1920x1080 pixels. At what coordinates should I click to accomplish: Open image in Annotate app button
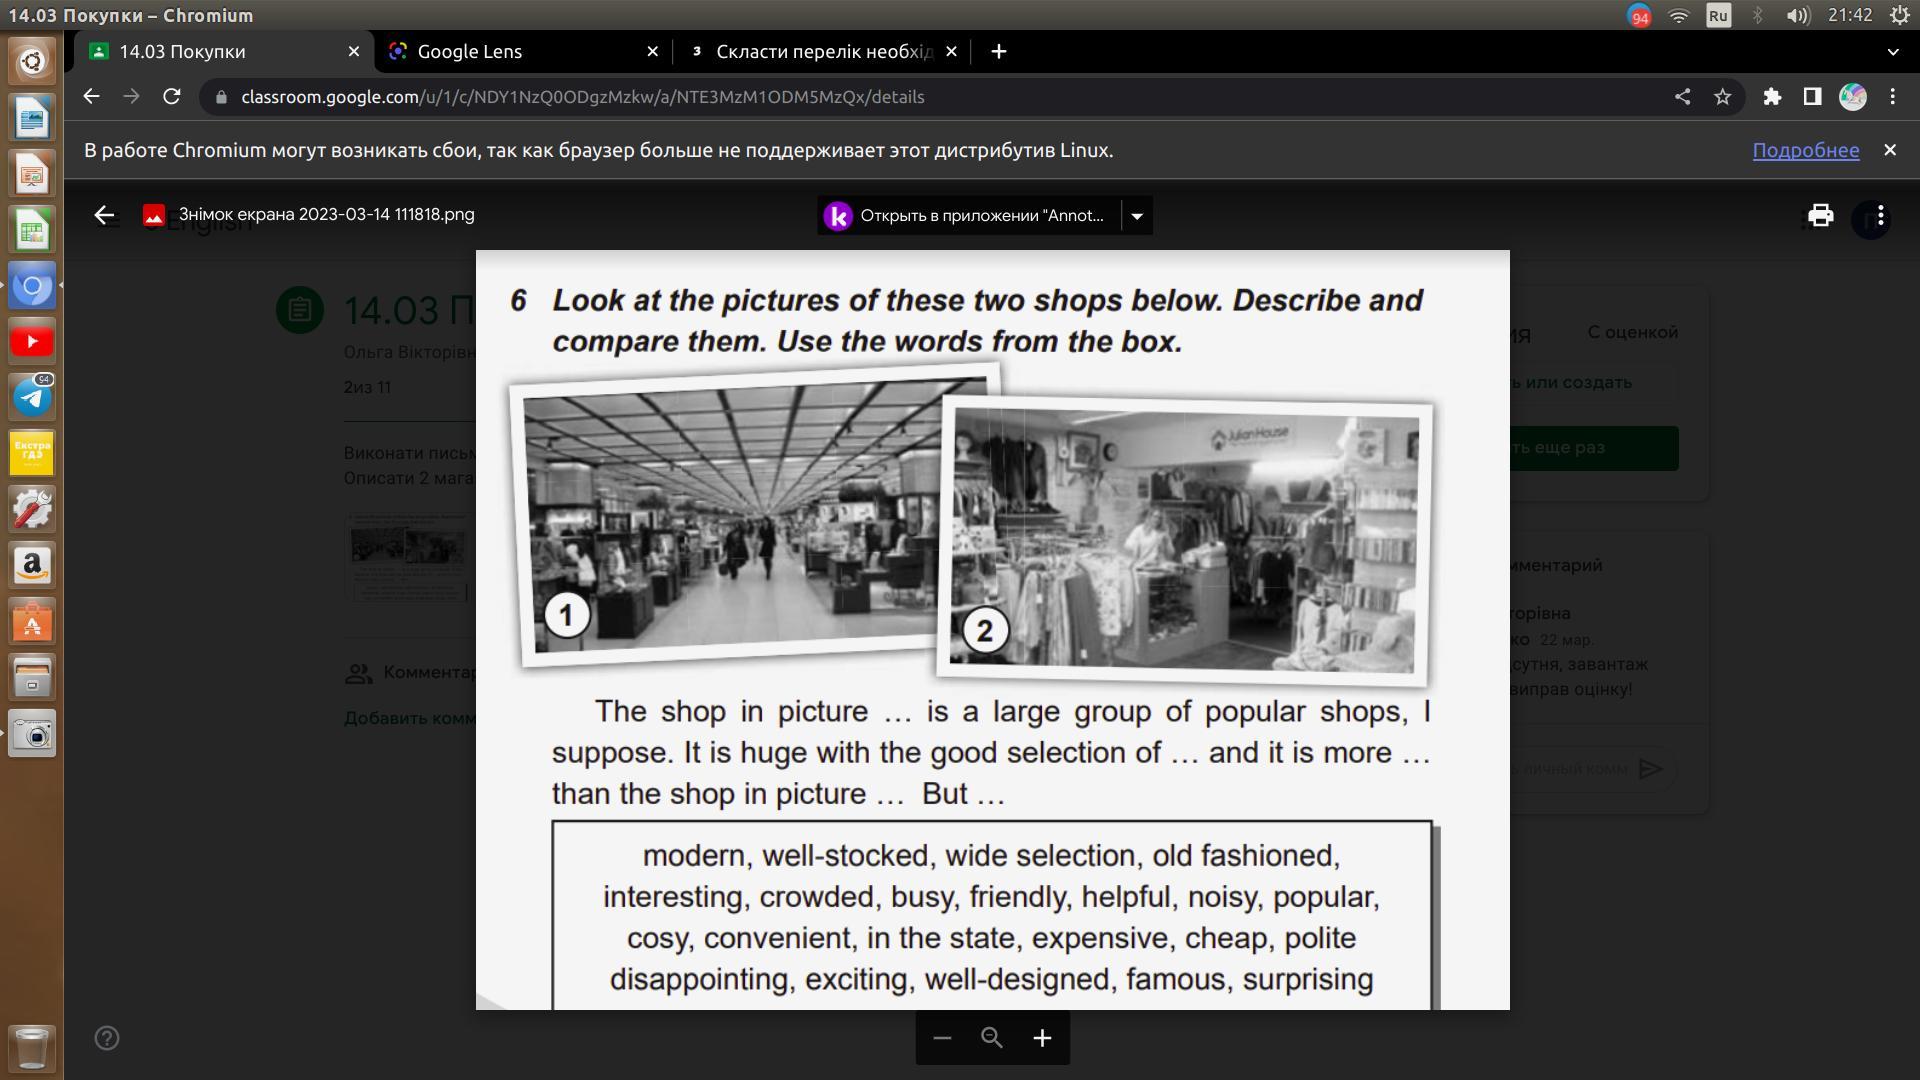pyautogui.click(x=968, y=216)
